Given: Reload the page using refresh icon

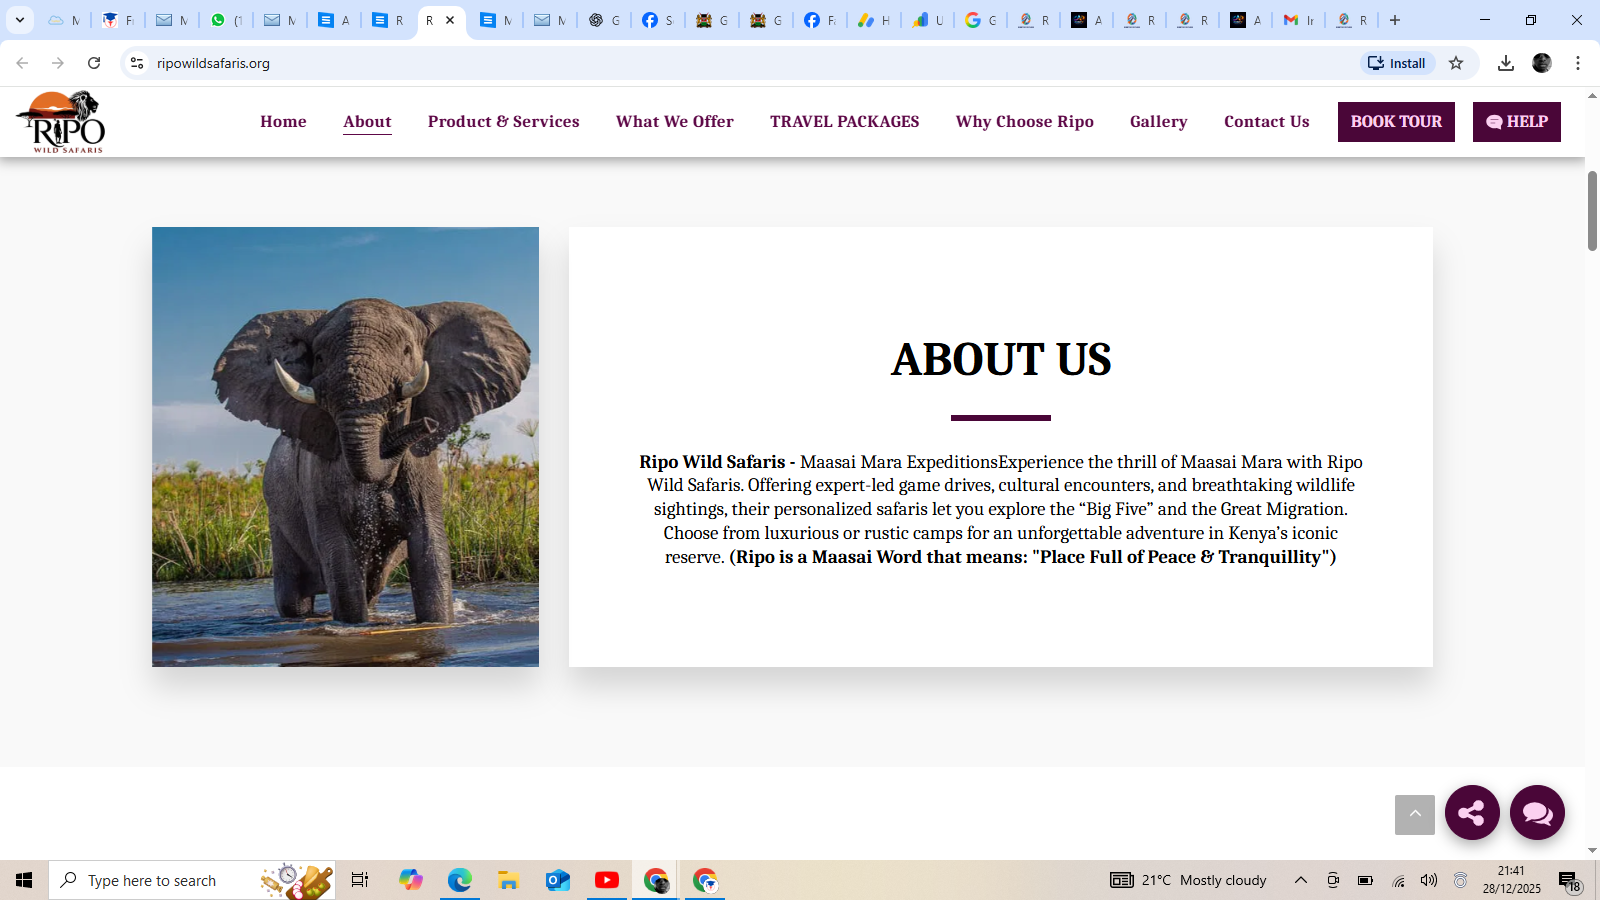Looking at the screenshot, I should click(94, 63).
